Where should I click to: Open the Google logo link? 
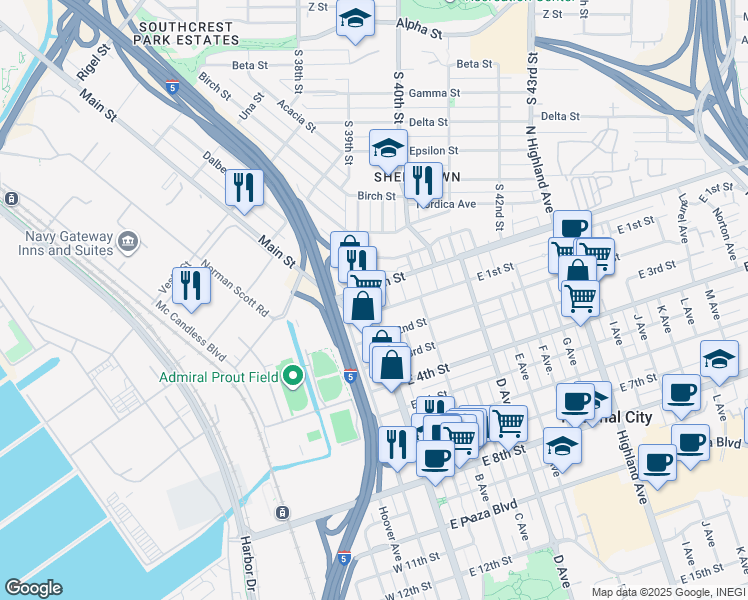(x=33, y=588)
